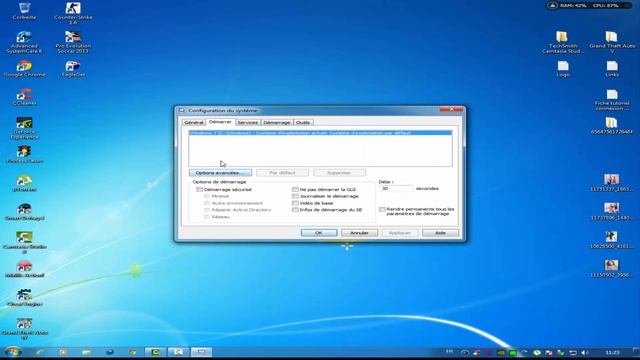Click the Annuler button

pyautogui.click(x=359, y=233)
